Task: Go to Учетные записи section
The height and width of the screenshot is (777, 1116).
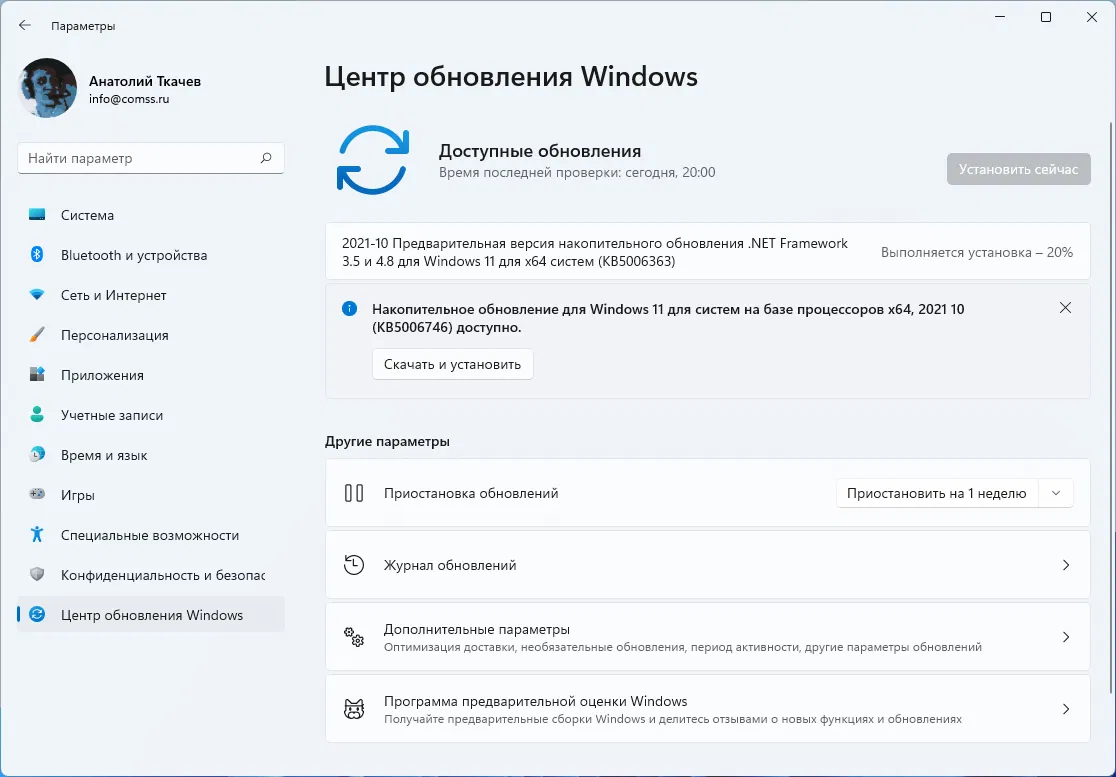Action: (111, 415)
